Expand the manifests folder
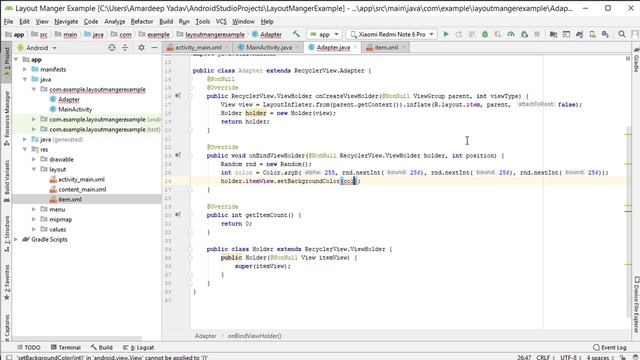Screen dimensions: 640x360 pos(25,69)
